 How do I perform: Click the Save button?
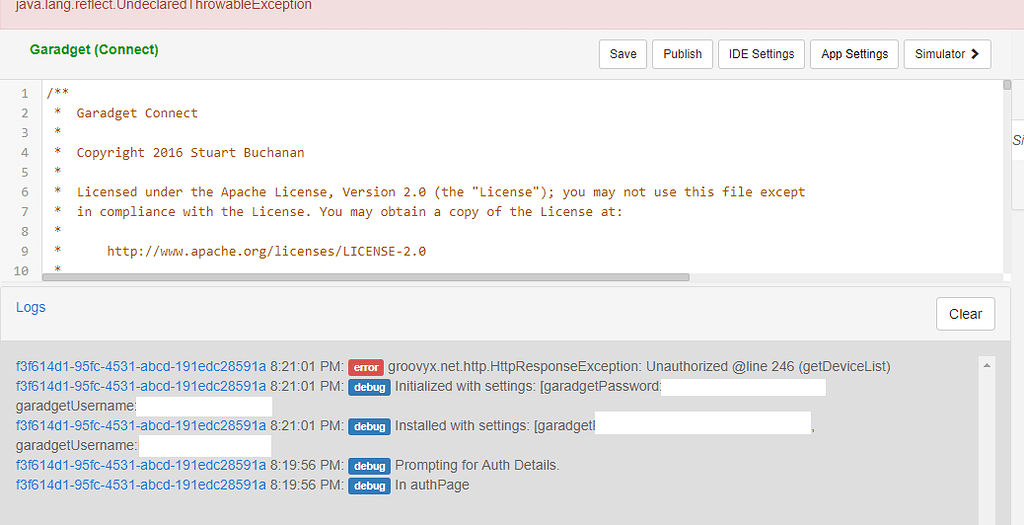click(622, 54)
